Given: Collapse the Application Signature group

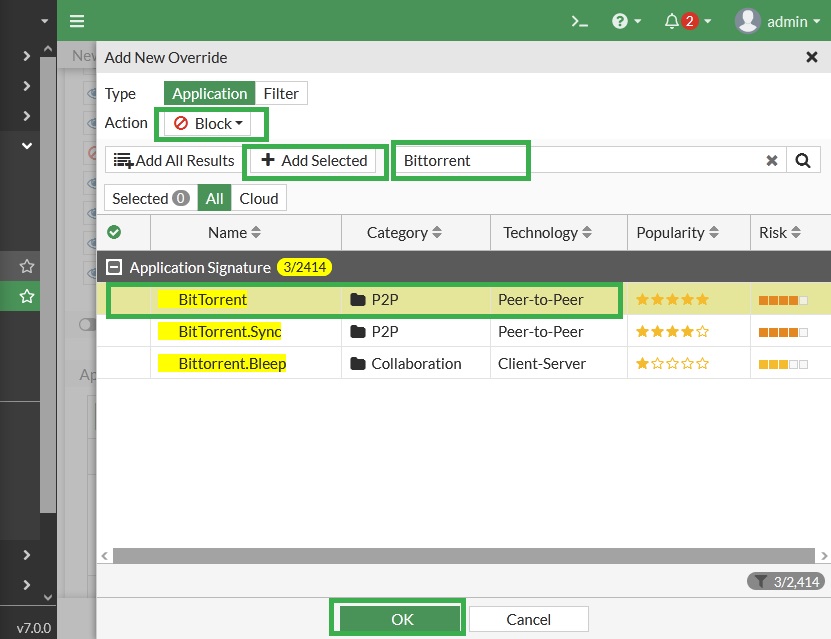Looking at the screenshot, I should 114,267.
